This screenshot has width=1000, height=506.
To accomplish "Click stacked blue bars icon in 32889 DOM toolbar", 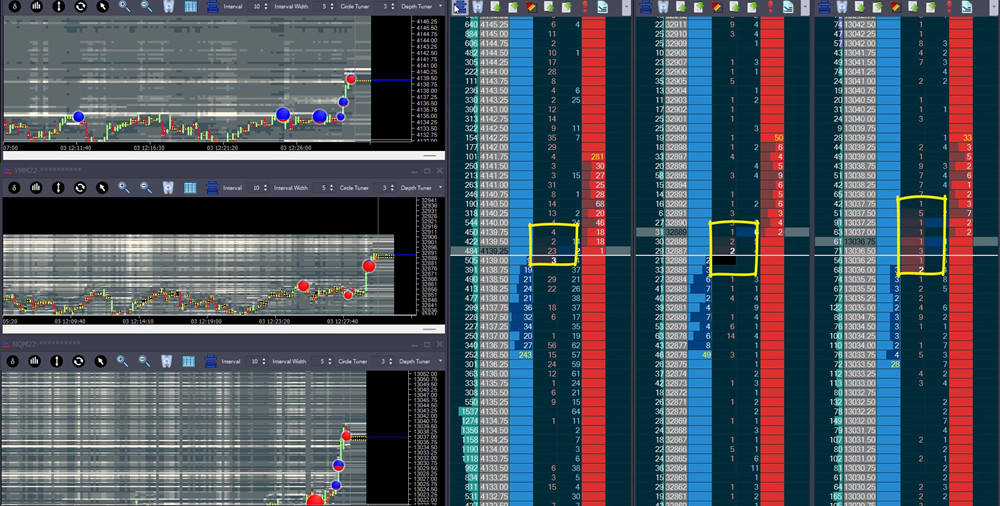I will coord(645,7).
